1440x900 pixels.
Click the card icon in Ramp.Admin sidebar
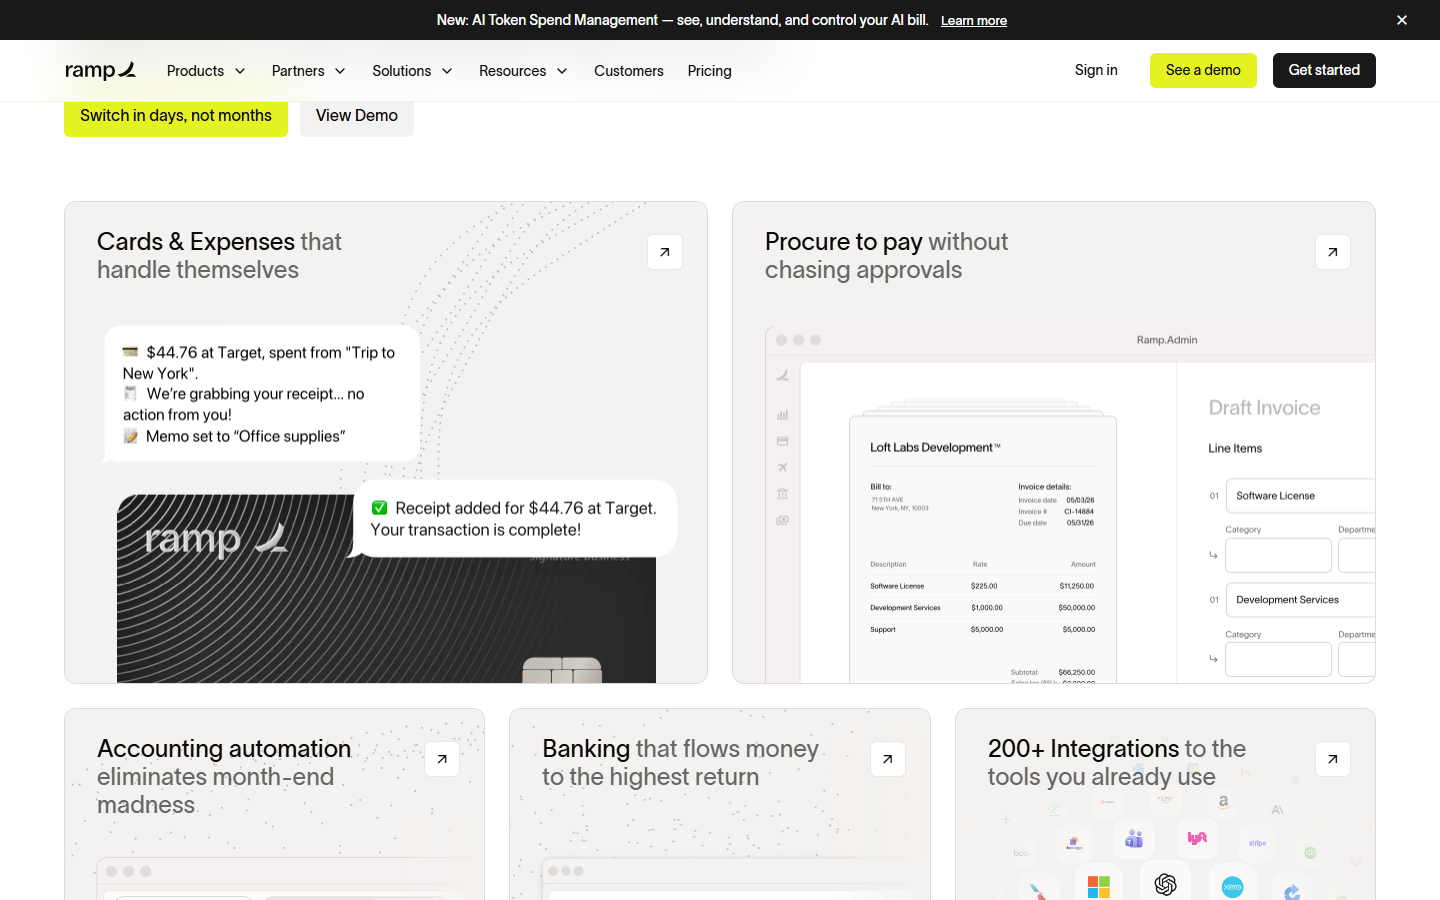coord(782,441)
